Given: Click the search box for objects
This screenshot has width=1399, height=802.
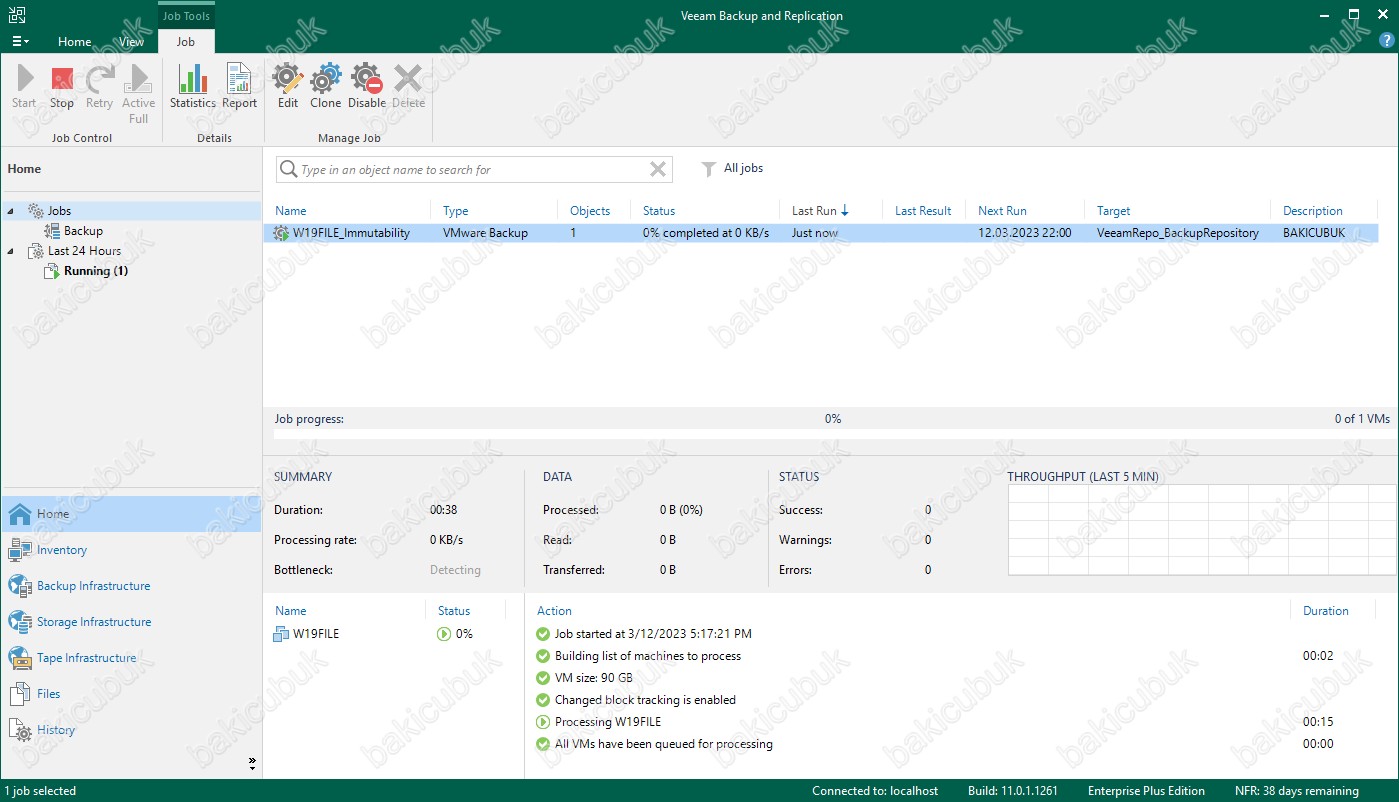Looking at the screenshot, I should (x=474, y=170).
